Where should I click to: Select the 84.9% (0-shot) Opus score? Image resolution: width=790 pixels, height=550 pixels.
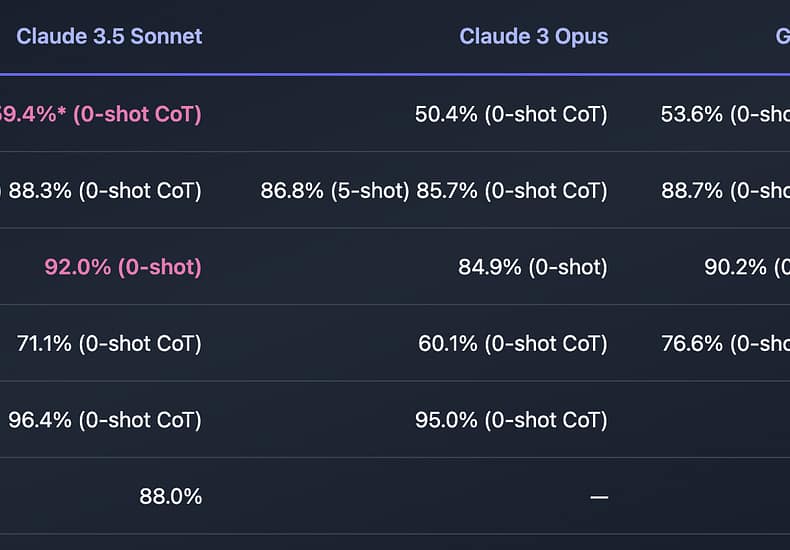(533, 267)
